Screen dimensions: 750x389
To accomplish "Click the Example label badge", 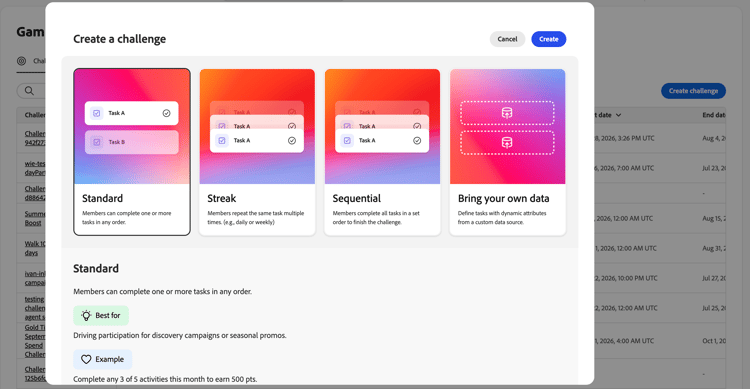I will coord(102,359).
